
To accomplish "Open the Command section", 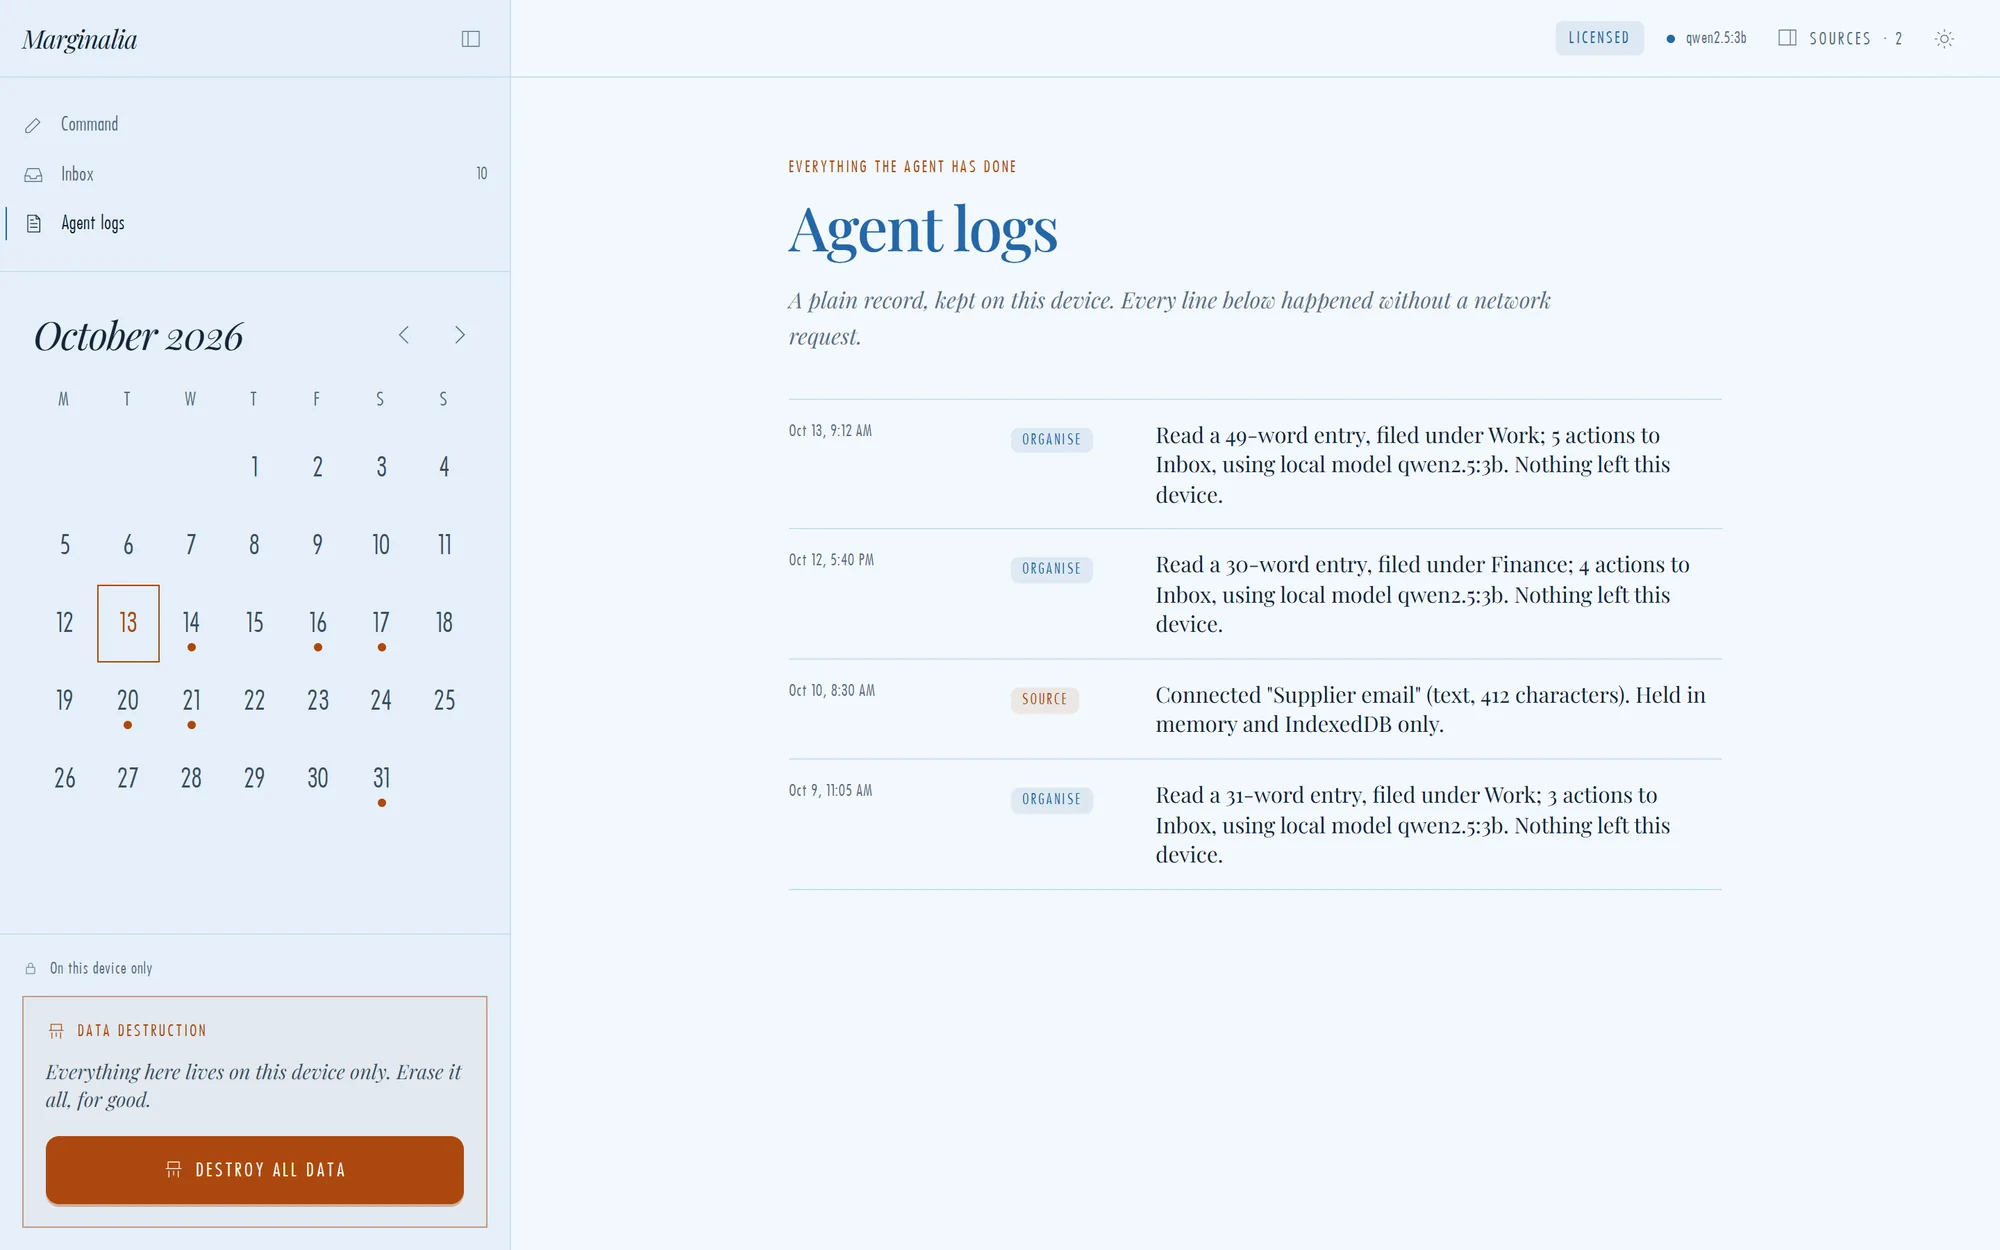I will pos(255,124).
